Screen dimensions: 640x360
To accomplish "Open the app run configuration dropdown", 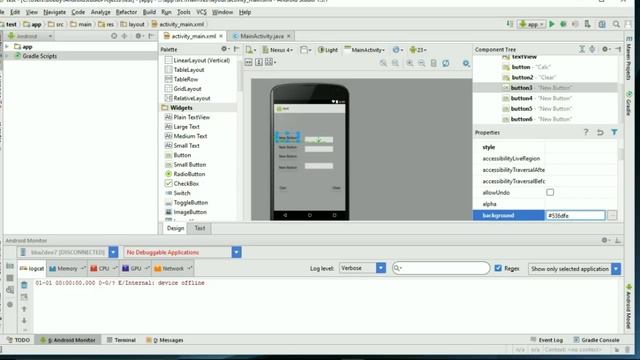I will click(x=531, y=24).
